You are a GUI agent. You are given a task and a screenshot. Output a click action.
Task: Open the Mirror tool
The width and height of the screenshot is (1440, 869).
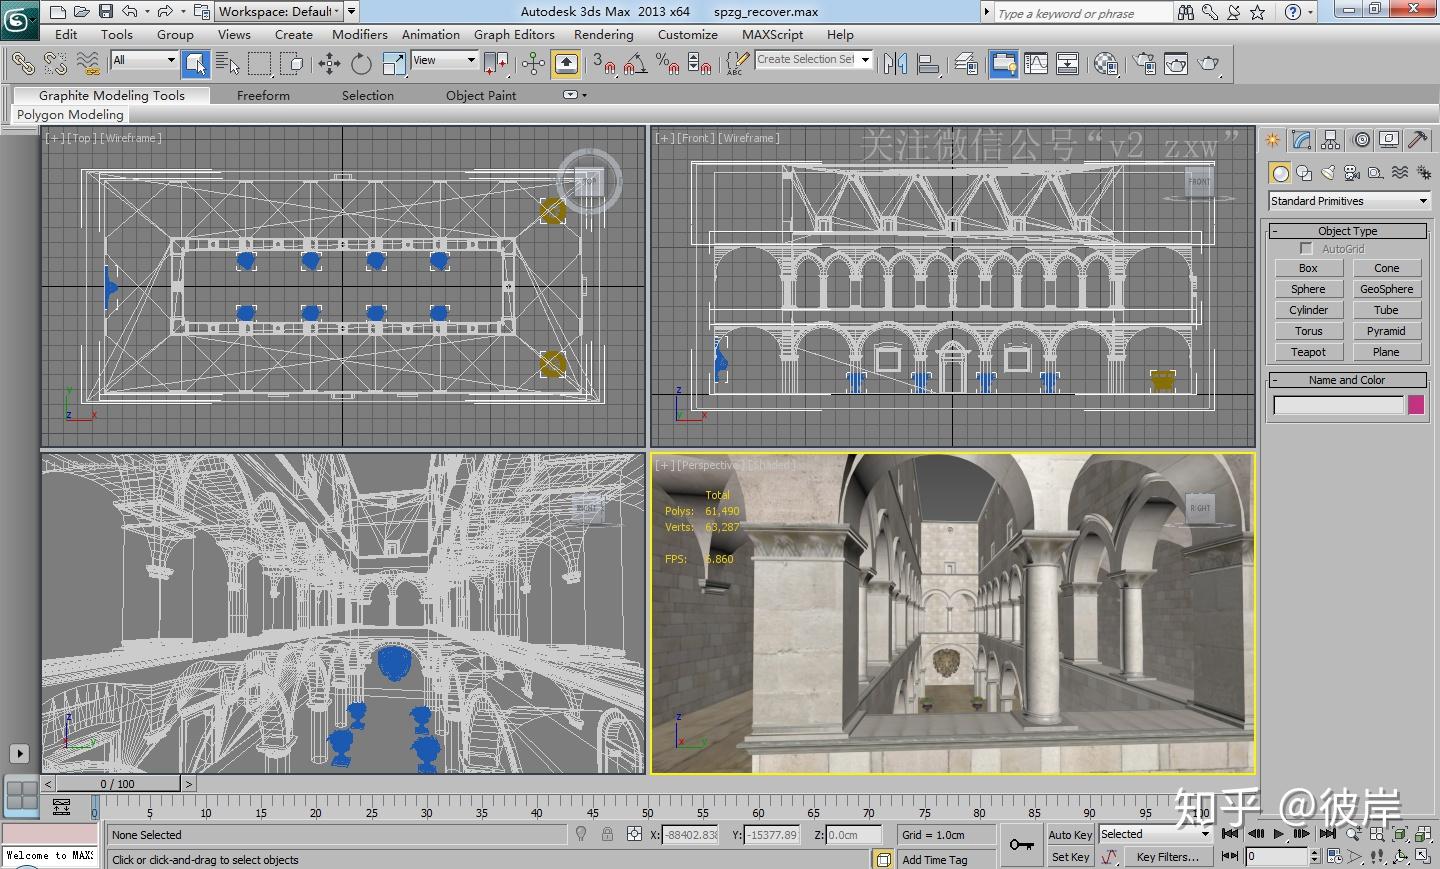pos(895,65)
